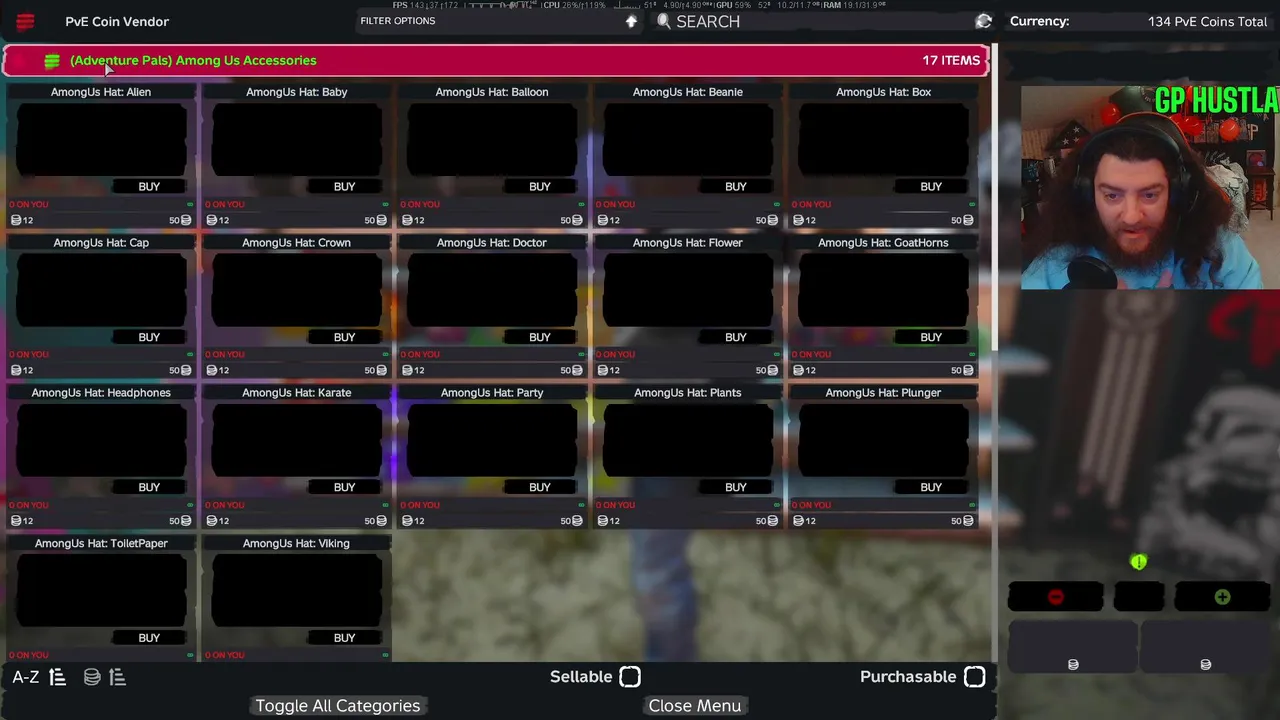The height and width of the screenshot is (720, 1280).
Task: Enable the Purchasable checkbox
Action: click(x=974, y=677)
